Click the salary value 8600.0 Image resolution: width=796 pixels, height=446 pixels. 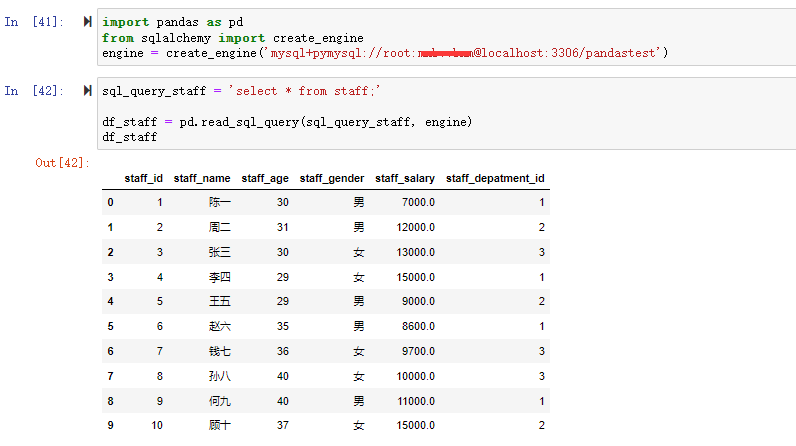pos(418,326)
